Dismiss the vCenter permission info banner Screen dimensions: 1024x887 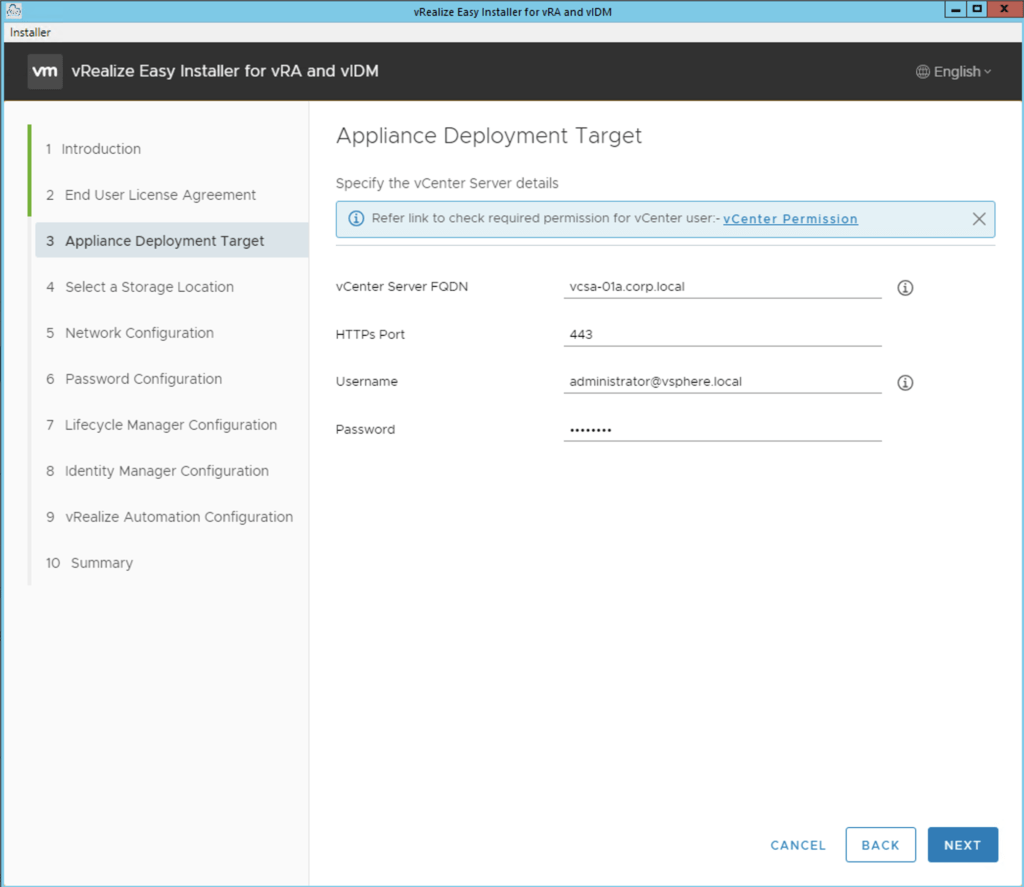[x=979, y=219]
